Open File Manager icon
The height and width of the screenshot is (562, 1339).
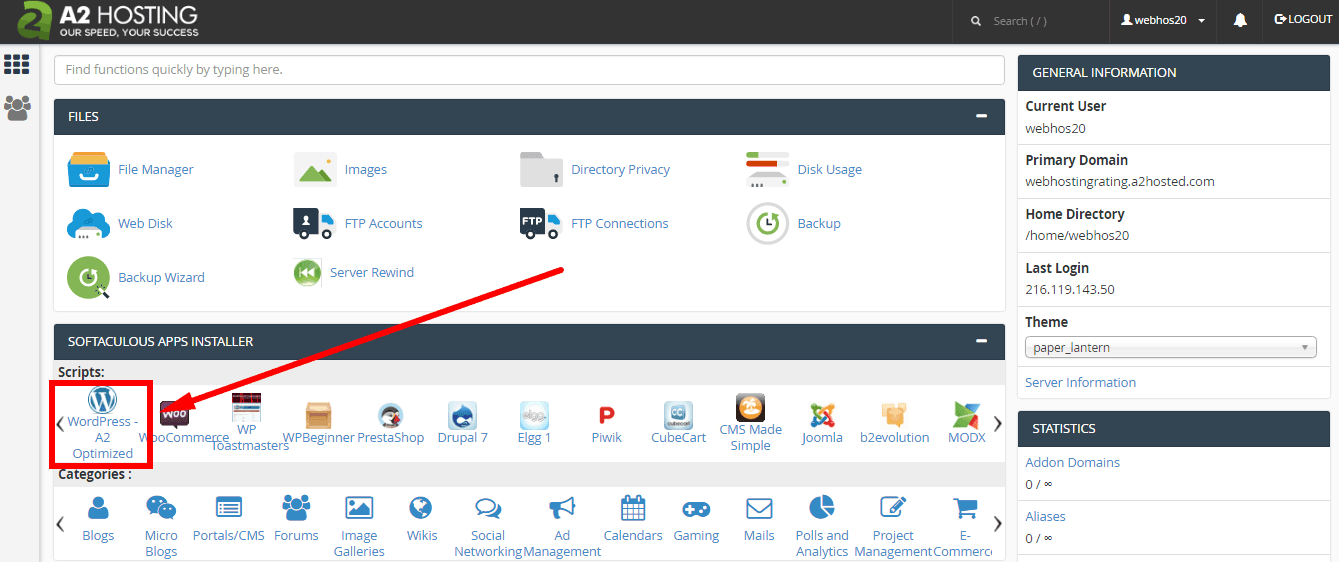pyautogui.click(x=88, y=170)
